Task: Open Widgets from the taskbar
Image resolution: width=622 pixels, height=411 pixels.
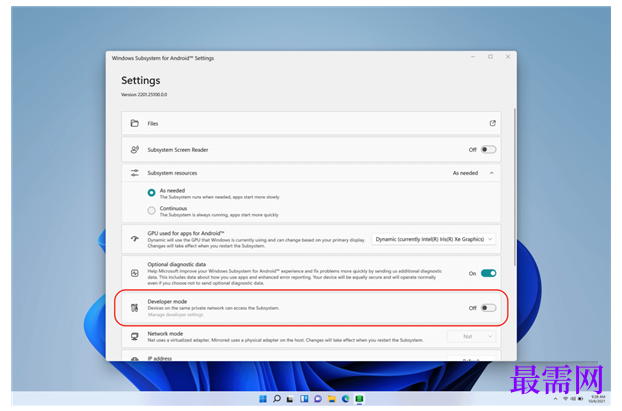Action: tap(304, 399)
